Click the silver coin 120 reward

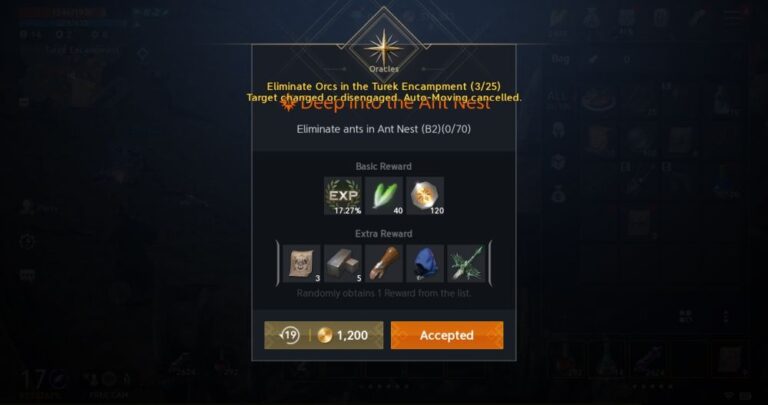pos(425,196)
